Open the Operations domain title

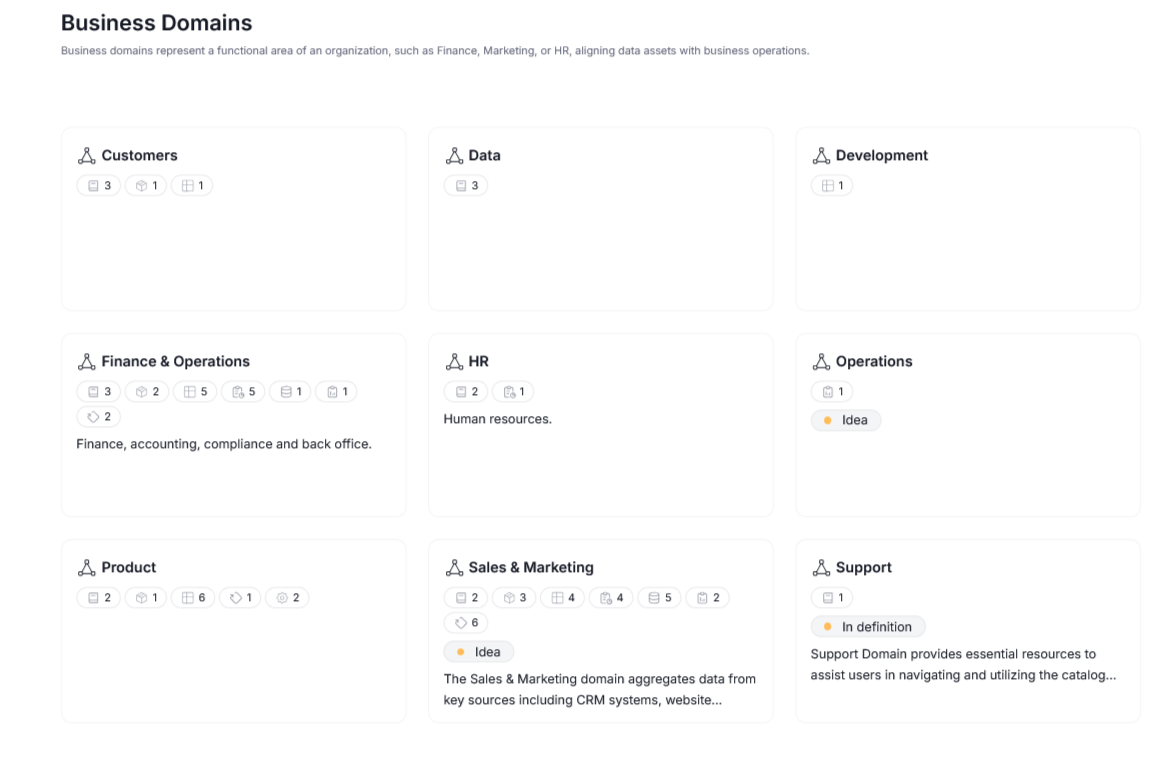coord(873,362)
